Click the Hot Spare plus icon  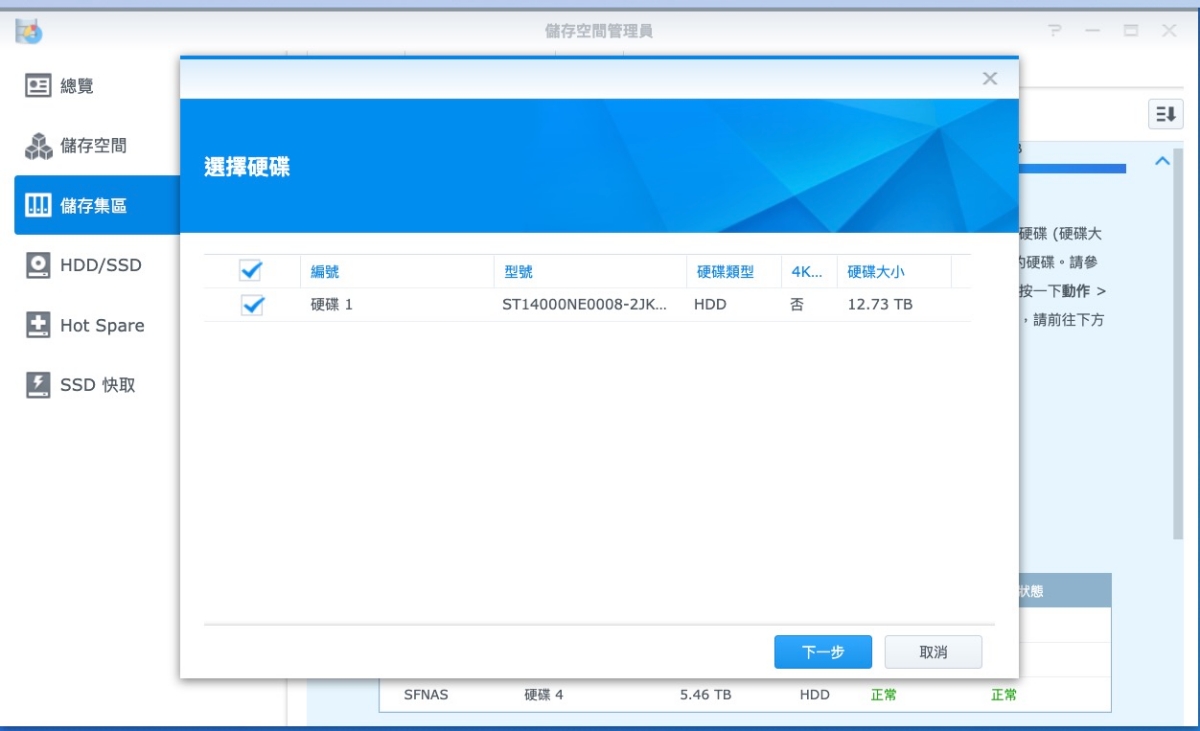pos(38,326)
